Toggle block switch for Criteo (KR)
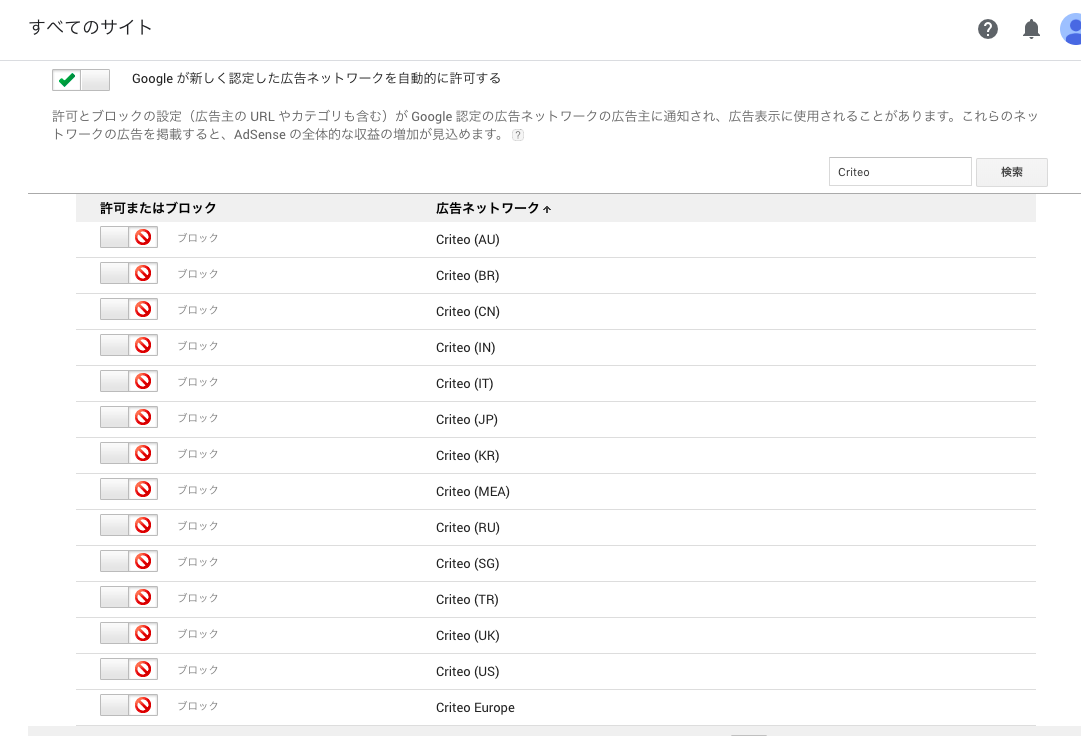The height and width of the screenshot is (736, 1081). pyautogui.click(x=129, y=453)
